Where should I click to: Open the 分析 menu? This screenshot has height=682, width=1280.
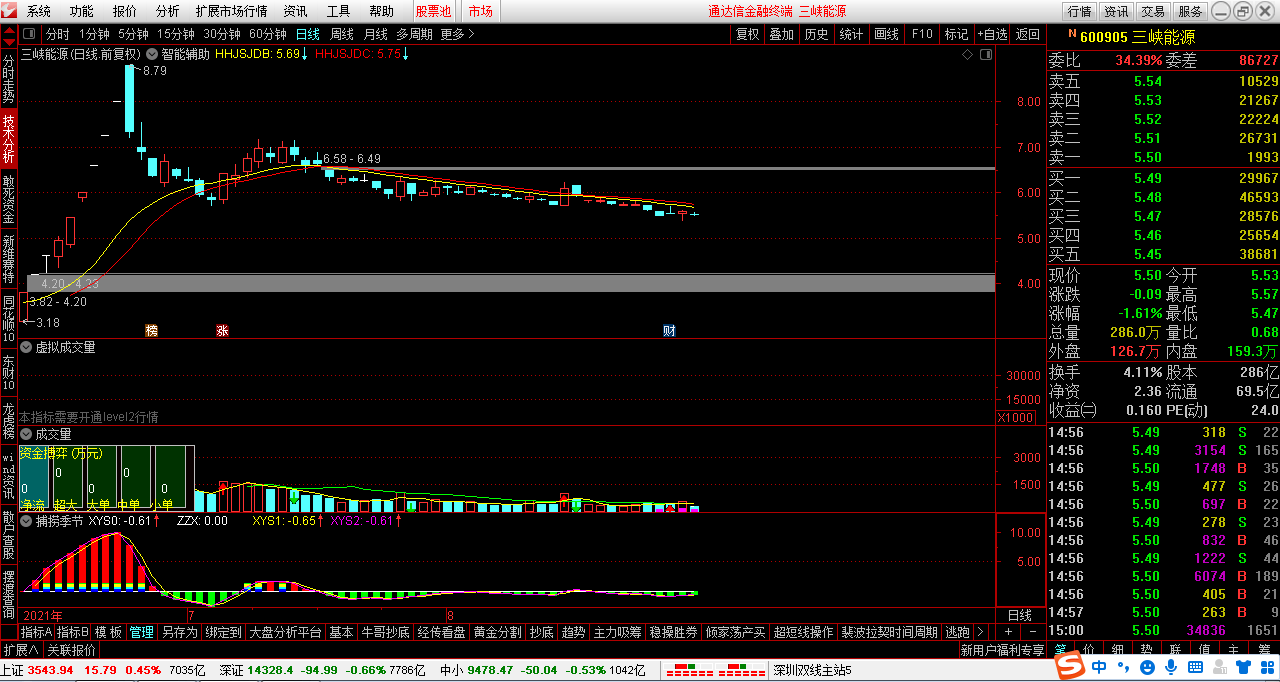(x=168, y=11)
